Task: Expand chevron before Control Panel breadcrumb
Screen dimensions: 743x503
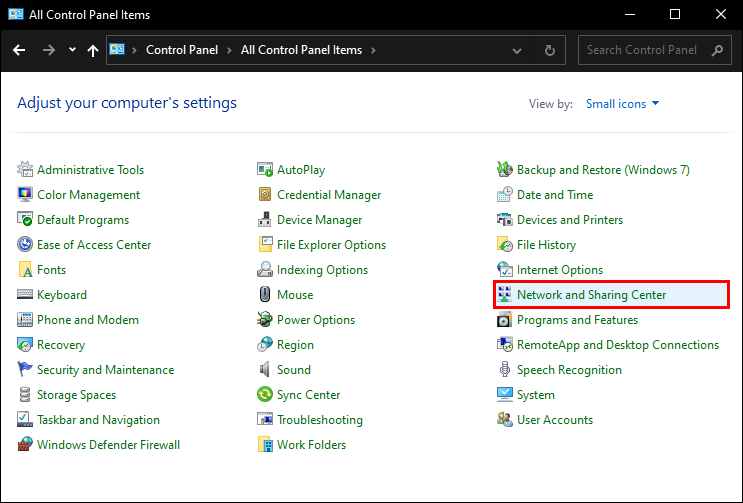Action: (134, 50)
